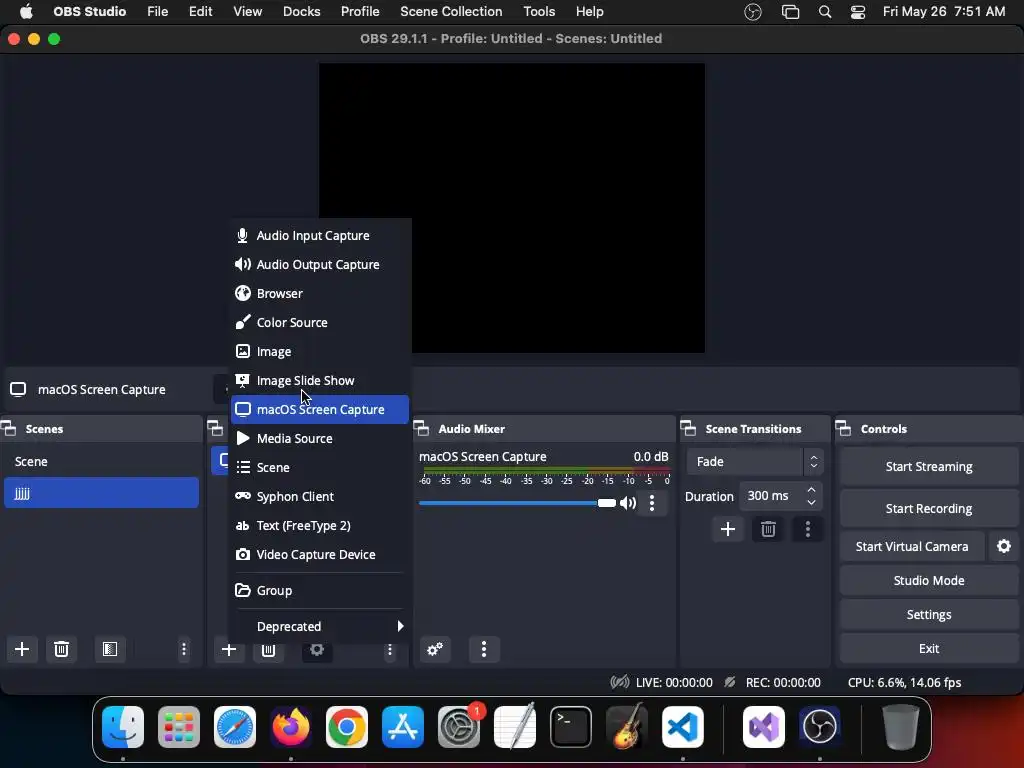This screenshot has width=1024, height=768.
Task: Open Terminal from the Dock
Action: tap(571, 727)
